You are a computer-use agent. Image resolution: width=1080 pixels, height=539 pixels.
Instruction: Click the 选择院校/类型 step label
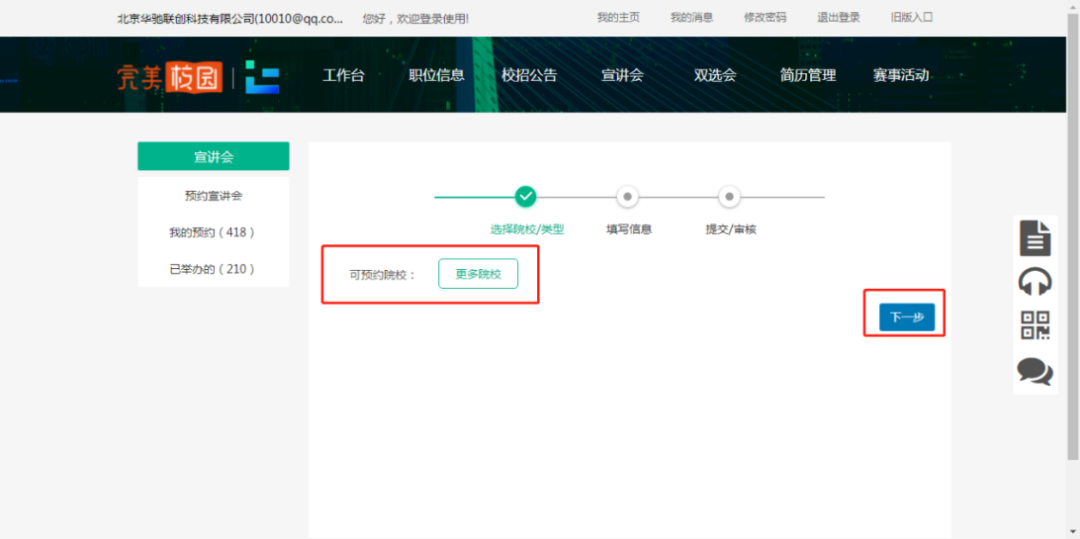[527, 230]
